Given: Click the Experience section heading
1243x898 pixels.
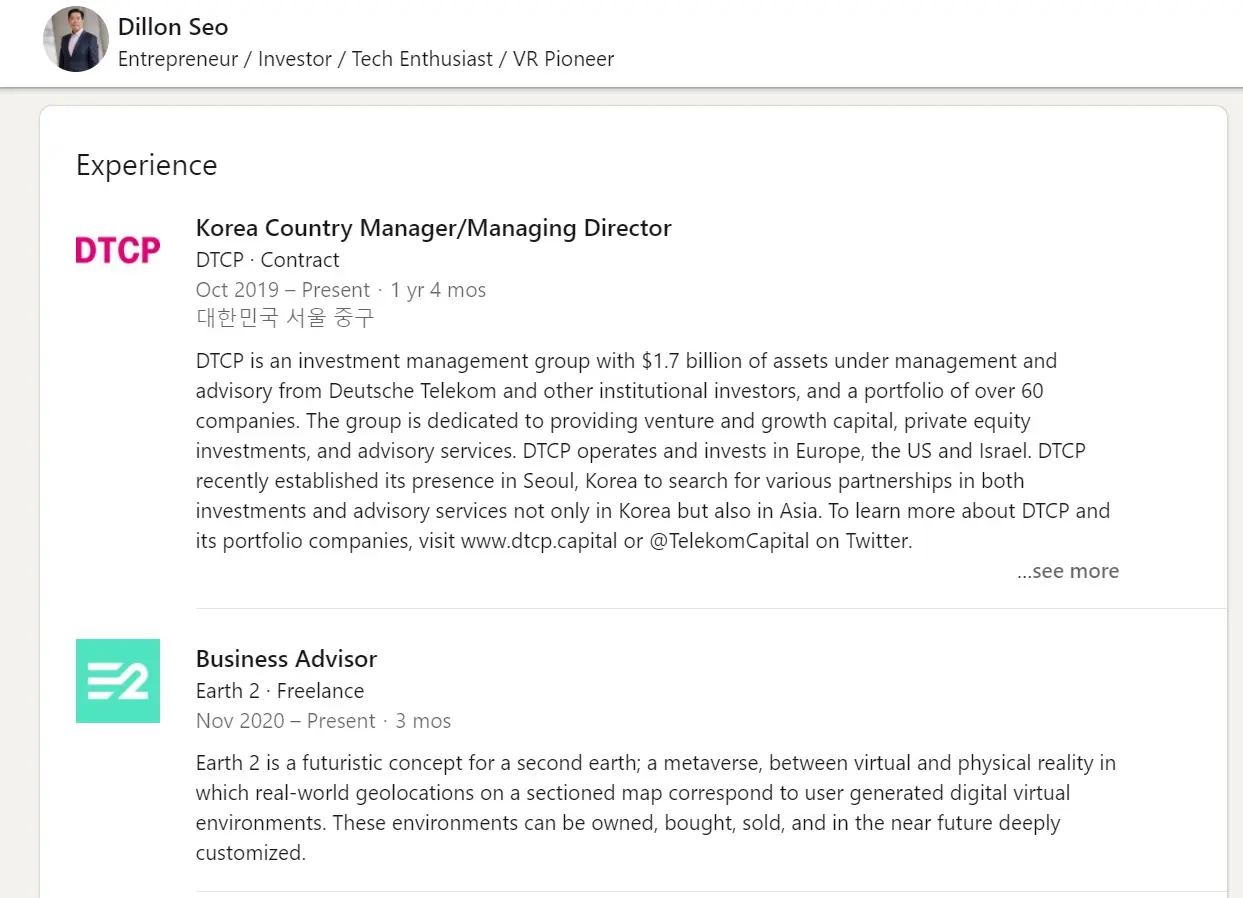Looking at the screenshot, I should 146,165.
